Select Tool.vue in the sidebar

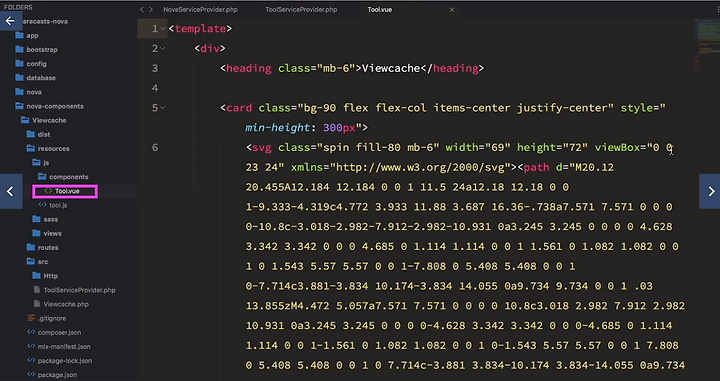point(65,191)
